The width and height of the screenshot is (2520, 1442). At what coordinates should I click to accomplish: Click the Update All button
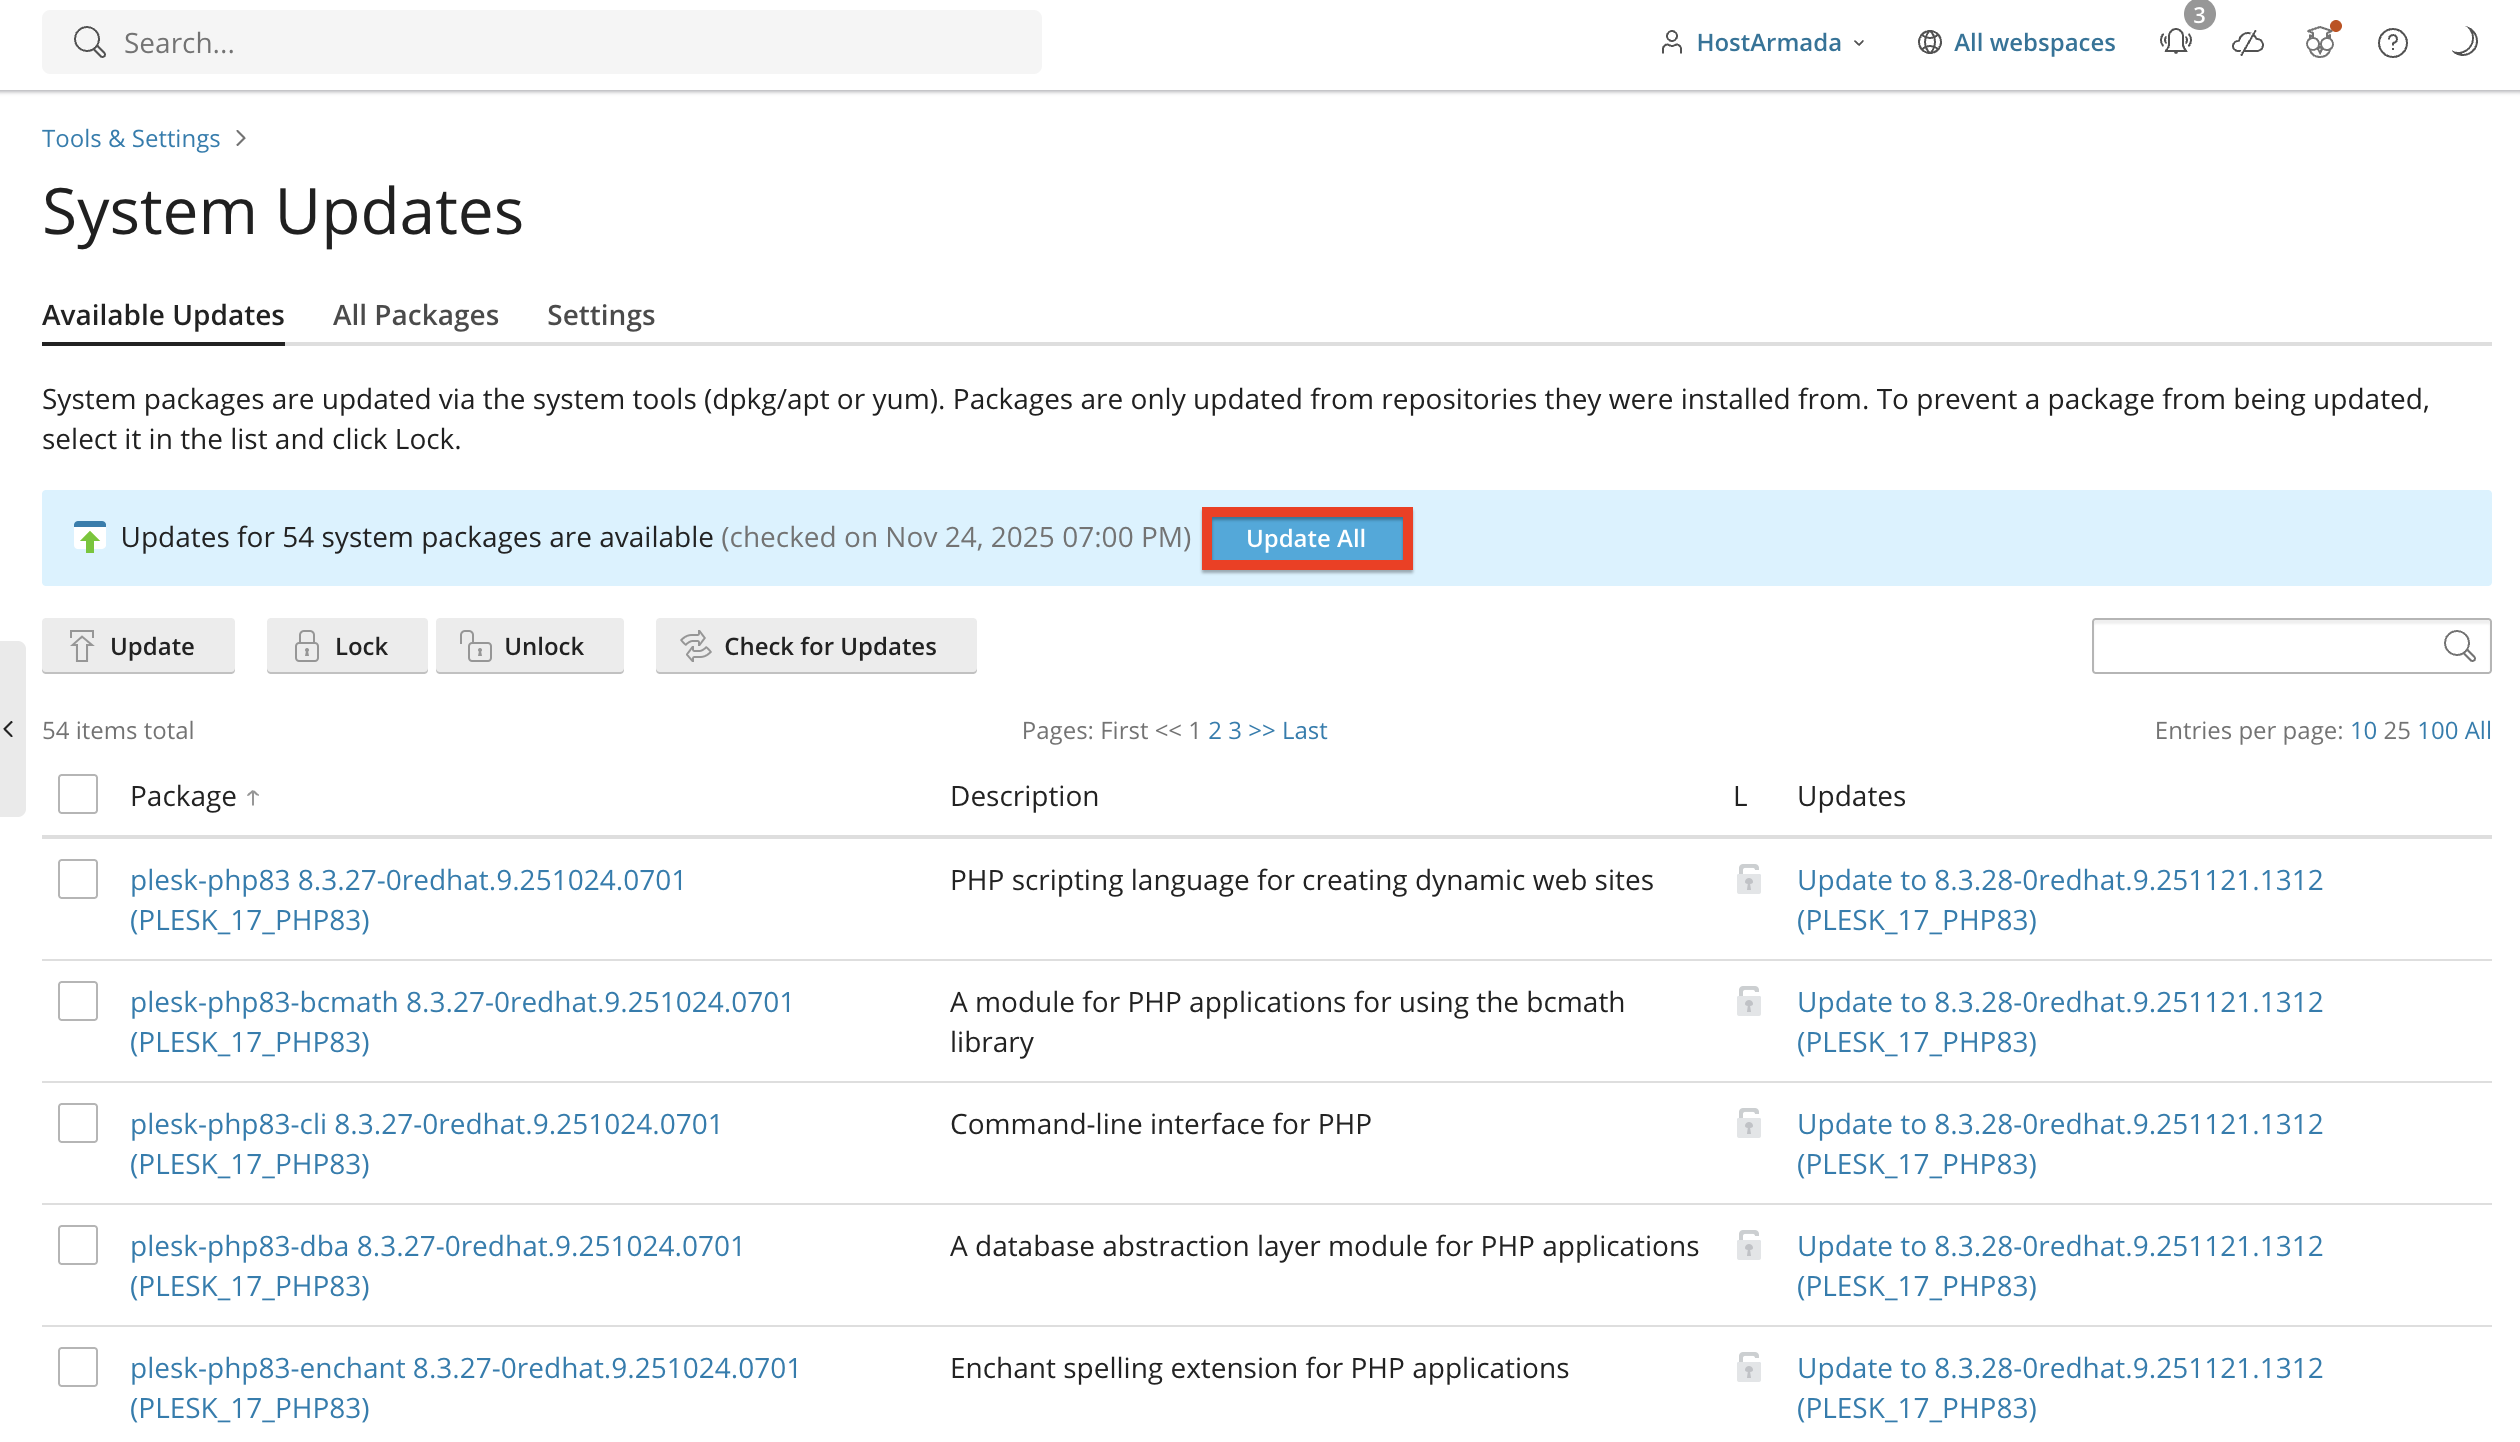[x=1306, y=538]
